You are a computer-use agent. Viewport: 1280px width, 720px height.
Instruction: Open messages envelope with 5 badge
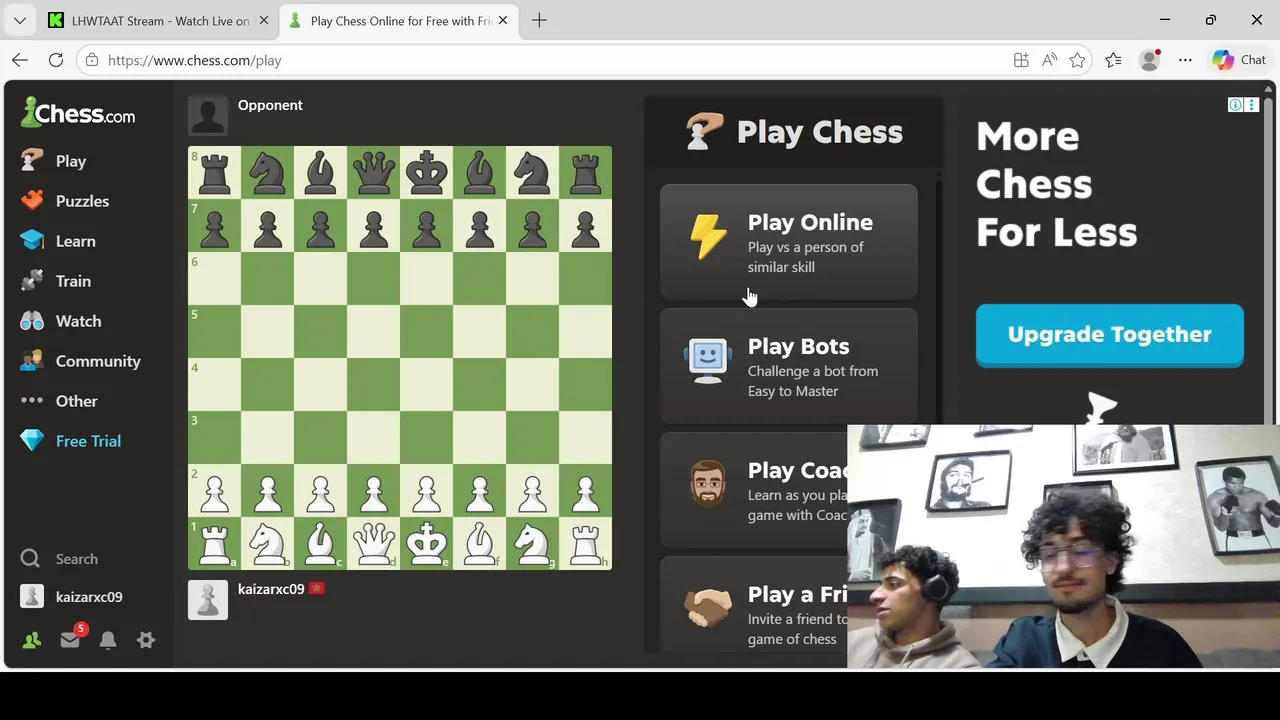(70, 639)
